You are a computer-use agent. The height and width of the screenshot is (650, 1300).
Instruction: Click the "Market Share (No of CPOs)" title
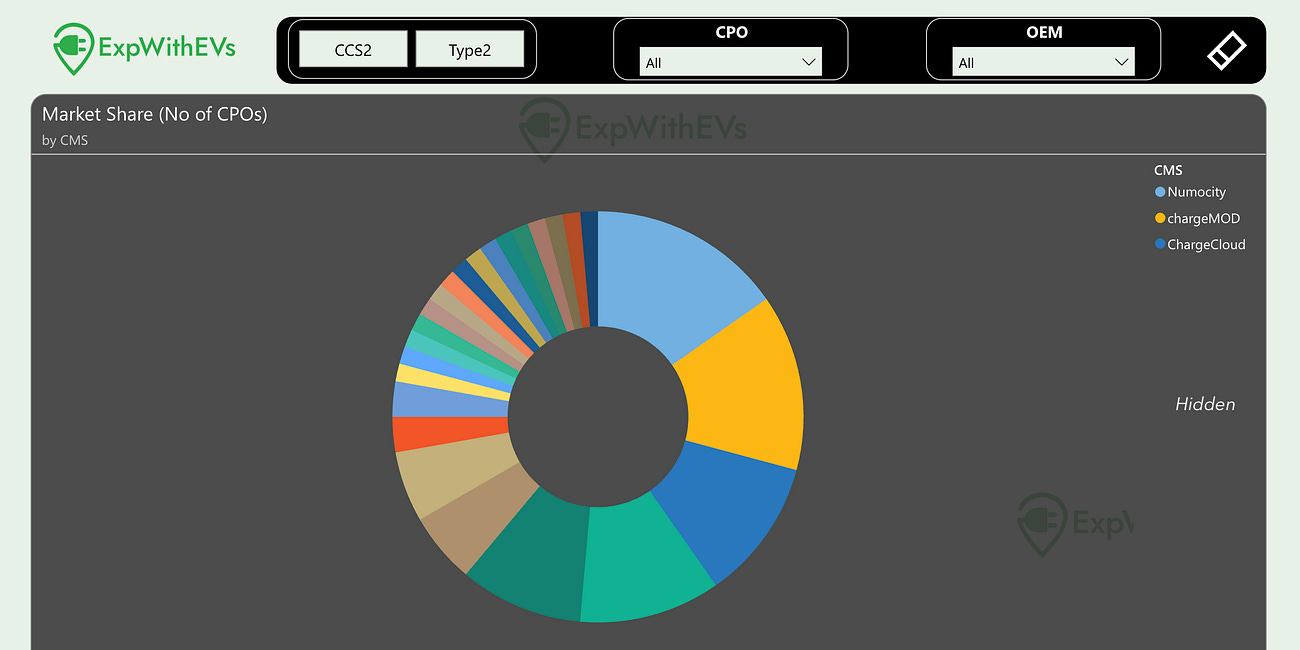pos(155,114)
